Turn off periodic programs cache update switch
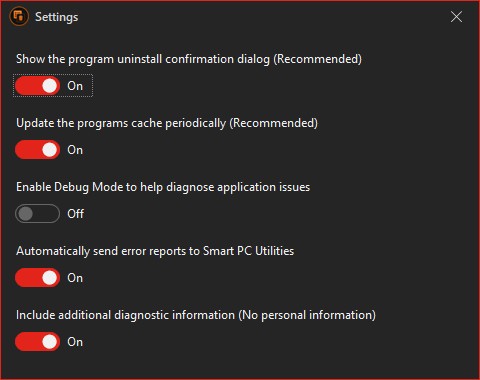The width and height of the screenshot is (480, 380). [x=37, y=150]
